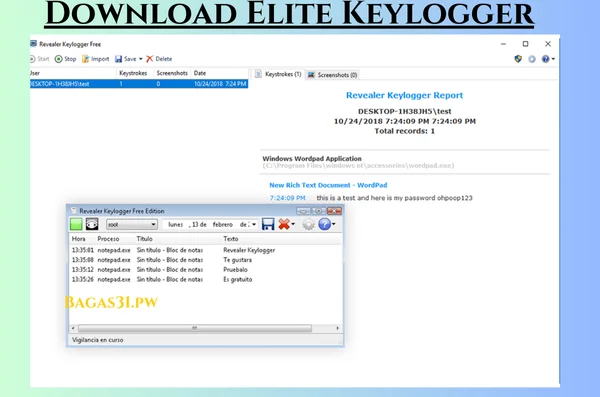Viewport: 600px width, 397px height.
Task: Click the gear settings icon in Free Edition
Action: pyautogui.click(x=308, y=224)
